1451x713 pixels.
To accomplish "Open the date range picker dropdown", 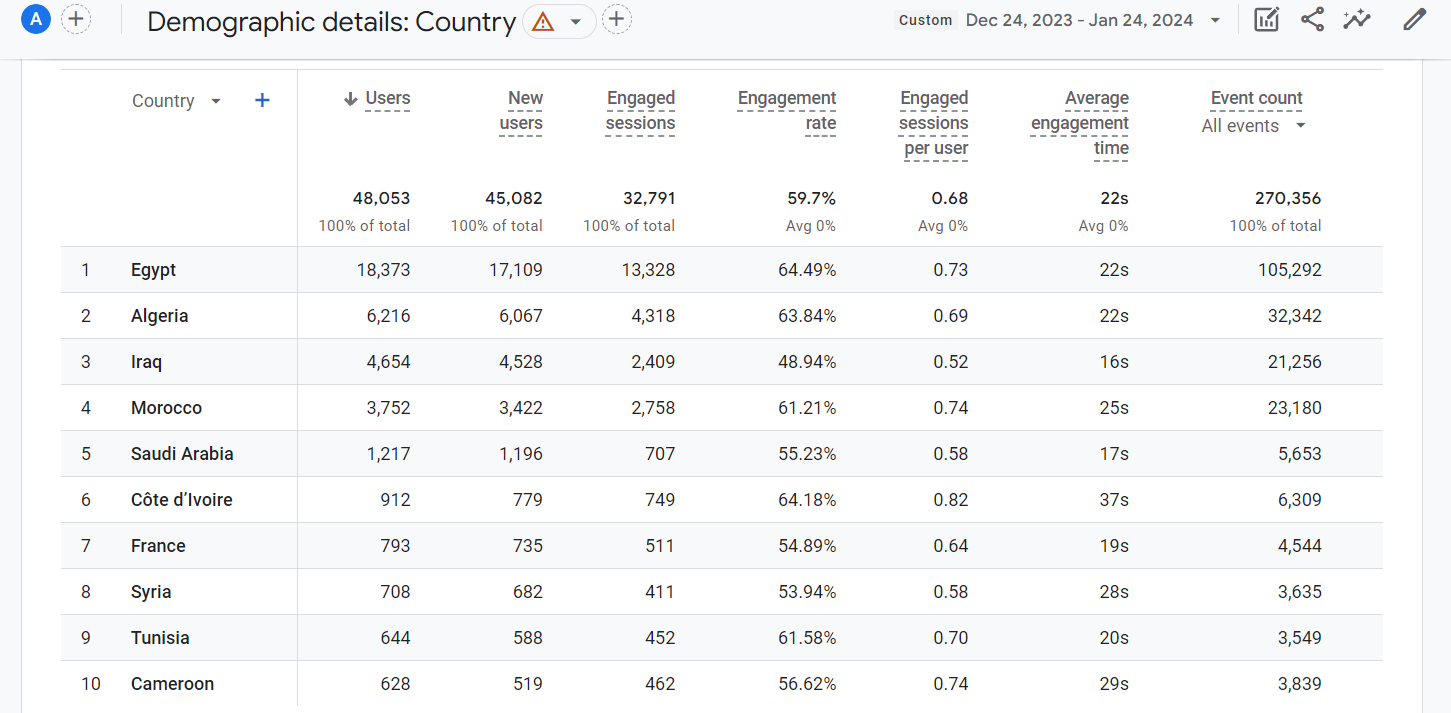I will click(x=1214, y=20).
